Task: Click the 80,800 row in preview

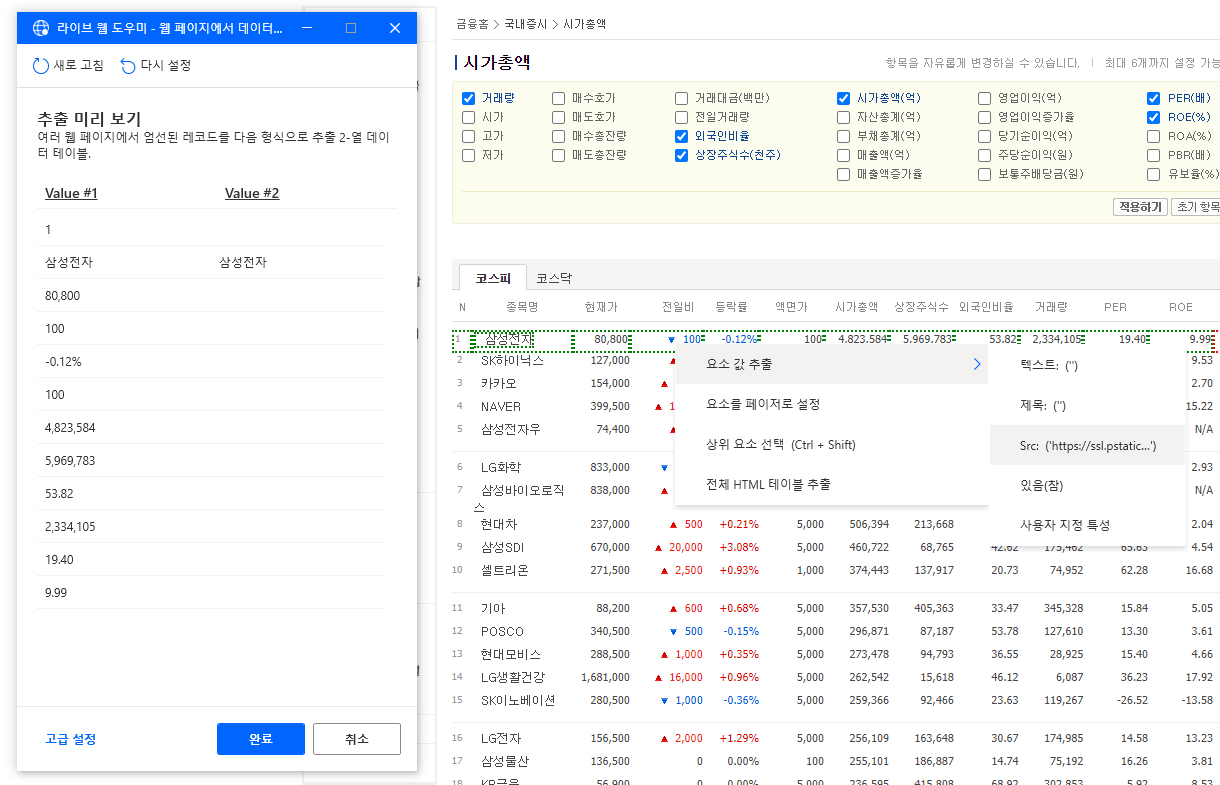Action: click(210, 296)
